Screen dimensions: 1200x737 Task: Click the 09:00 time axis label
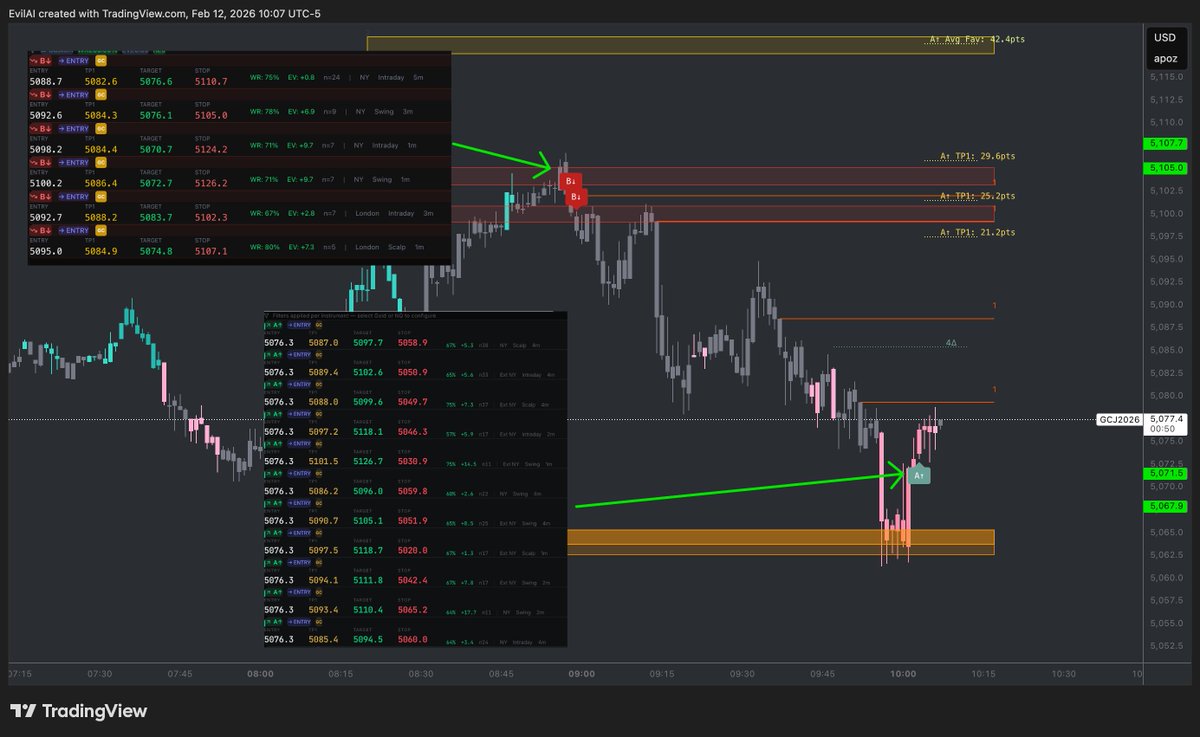pos(581,674)
